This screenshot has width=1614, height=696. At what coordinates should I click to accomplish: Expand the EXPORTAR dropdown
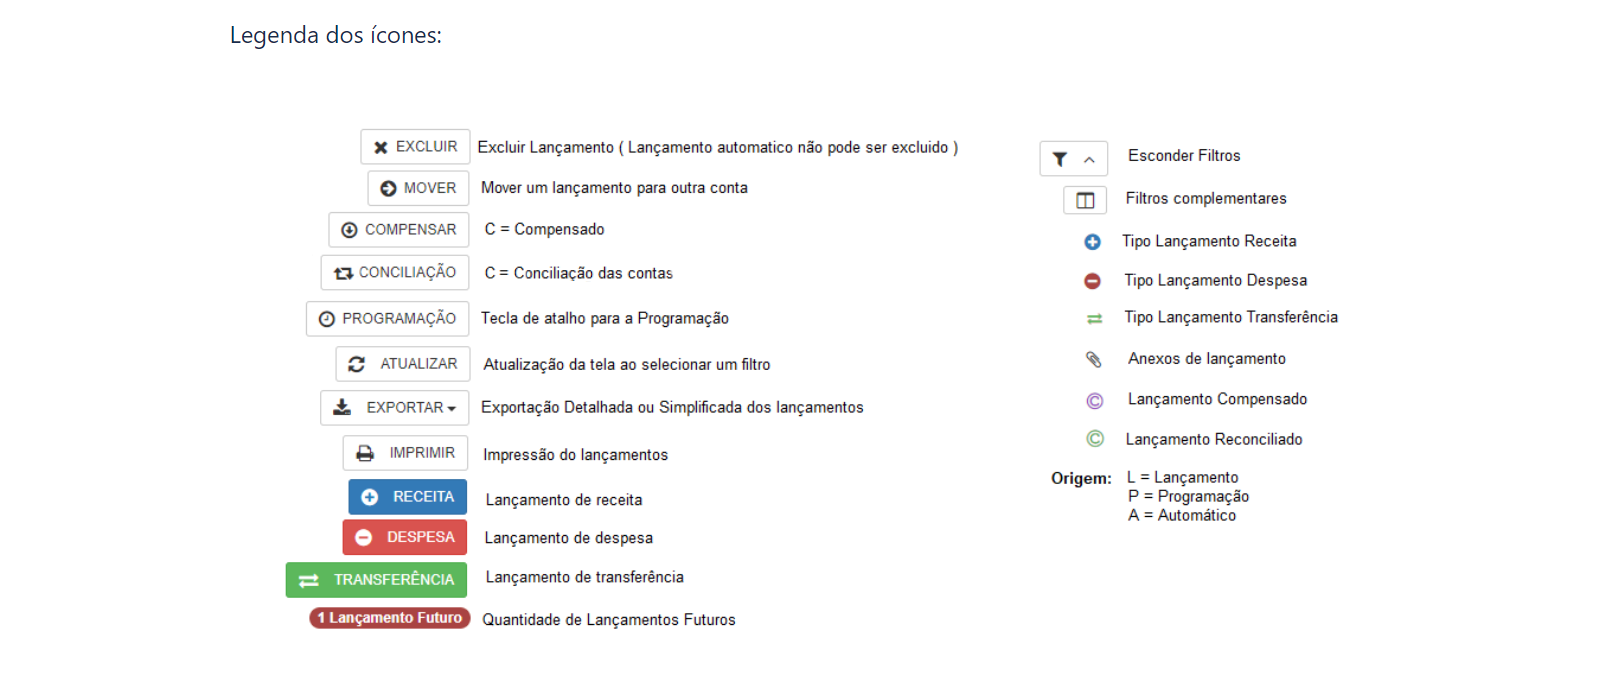point(395,408)
